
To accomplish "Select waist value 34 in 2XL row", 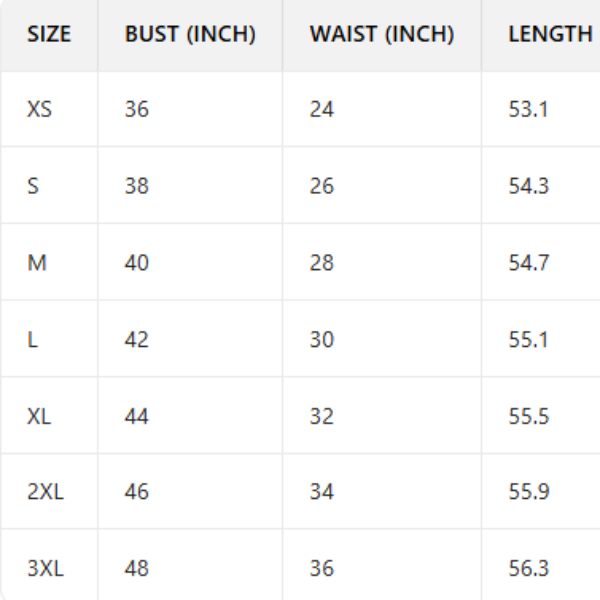I will tap(322, 492).
